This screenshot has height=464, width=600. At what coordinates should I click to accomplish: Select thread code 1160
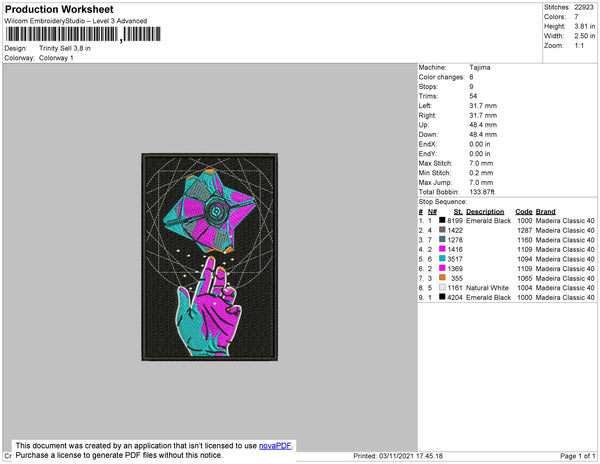525,240
